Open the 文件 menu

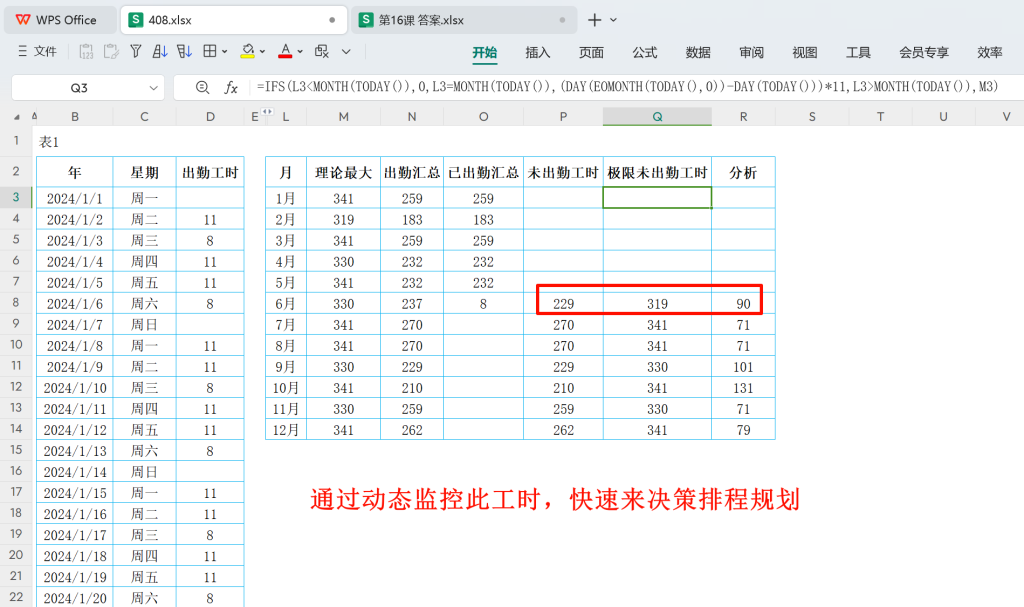tap(37, 52)
